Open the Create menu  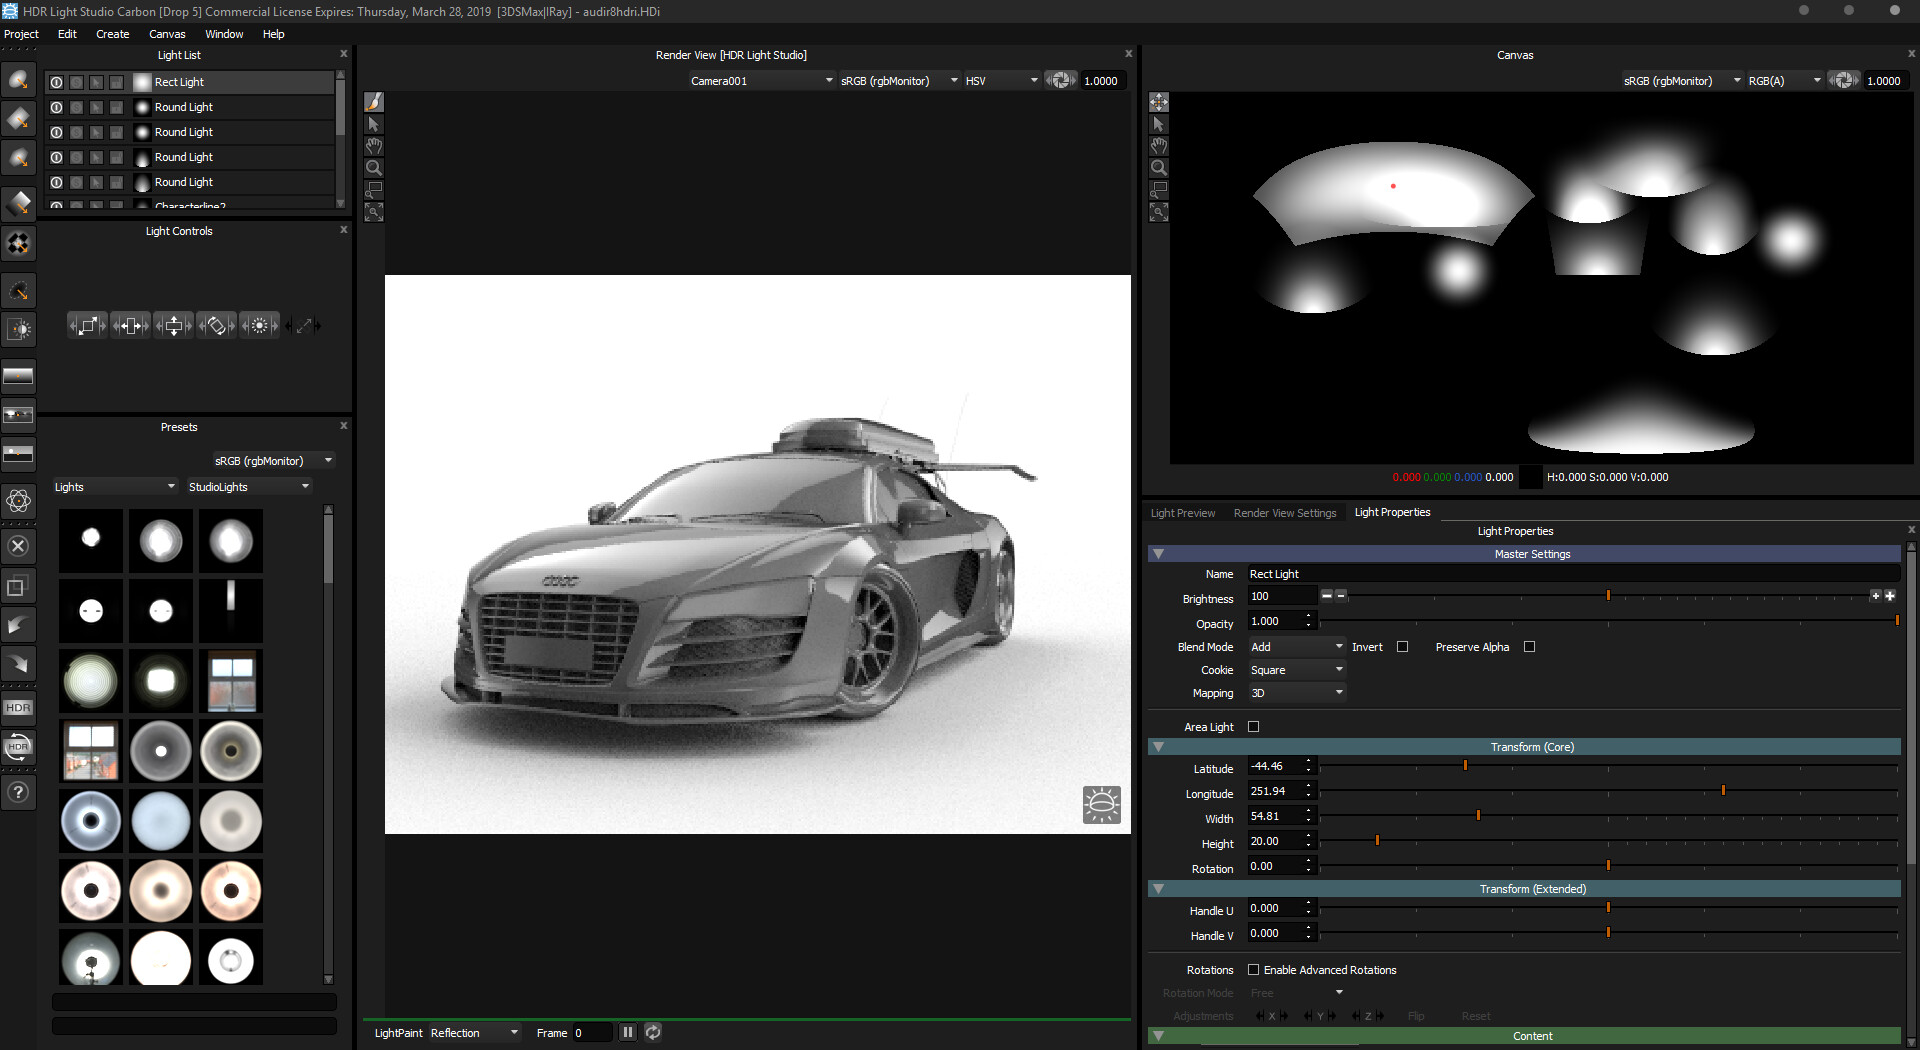click(x=113, y=34)
